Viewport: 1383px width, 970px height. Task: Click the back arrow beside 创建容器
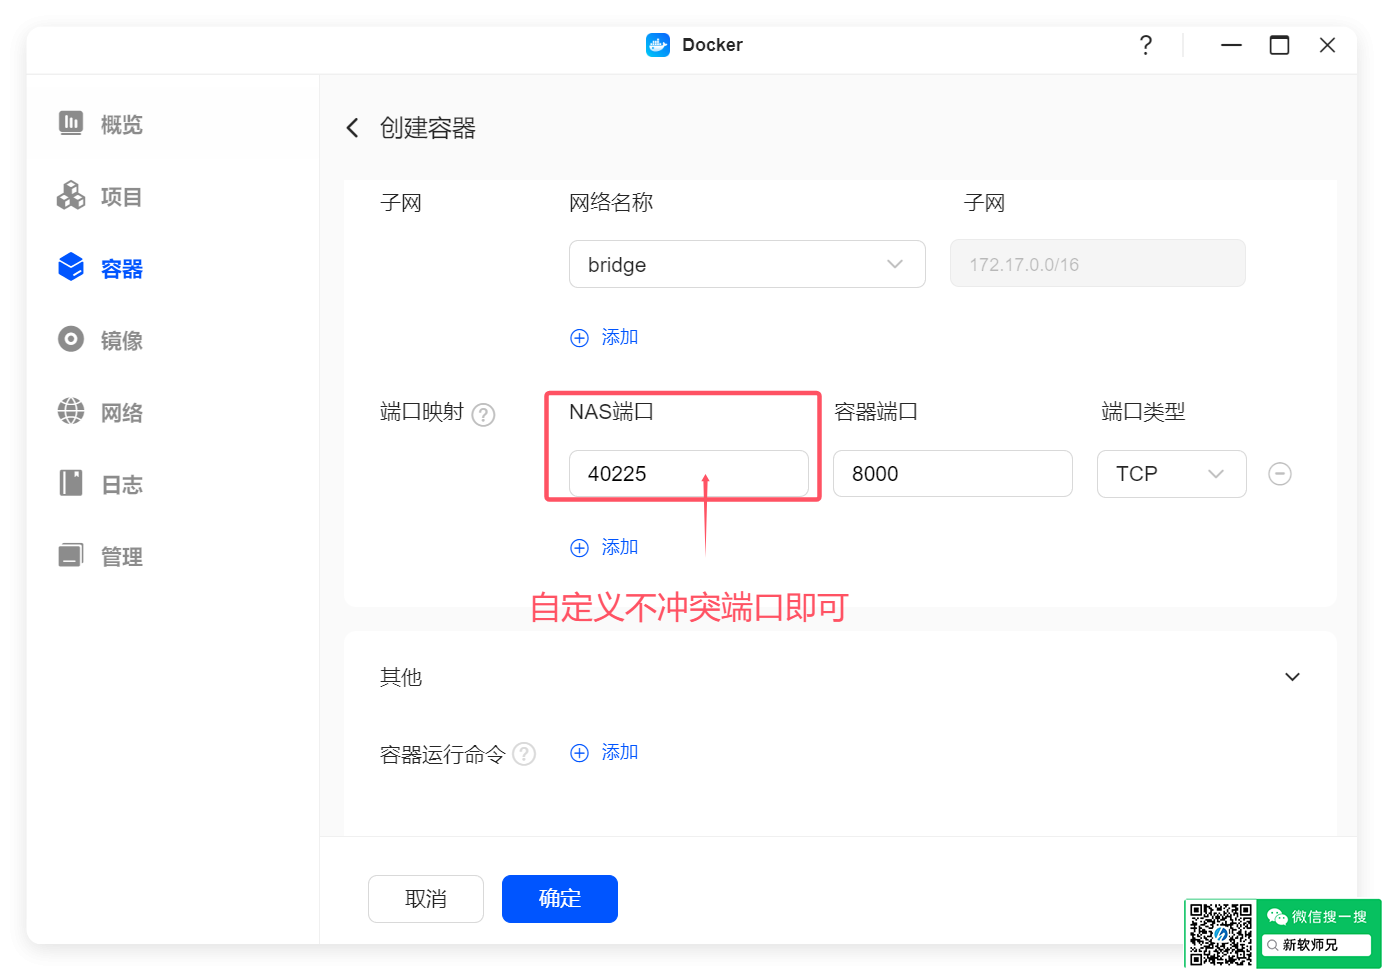(x=352, y=128)
